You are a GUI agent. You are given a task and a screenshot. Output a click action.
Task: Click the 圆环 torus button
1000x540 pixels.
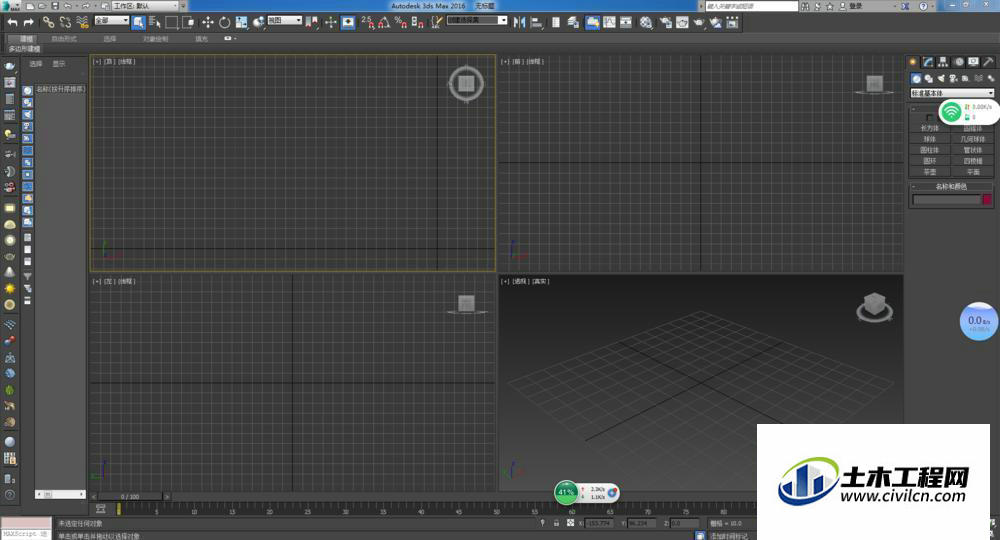[930, 161]
